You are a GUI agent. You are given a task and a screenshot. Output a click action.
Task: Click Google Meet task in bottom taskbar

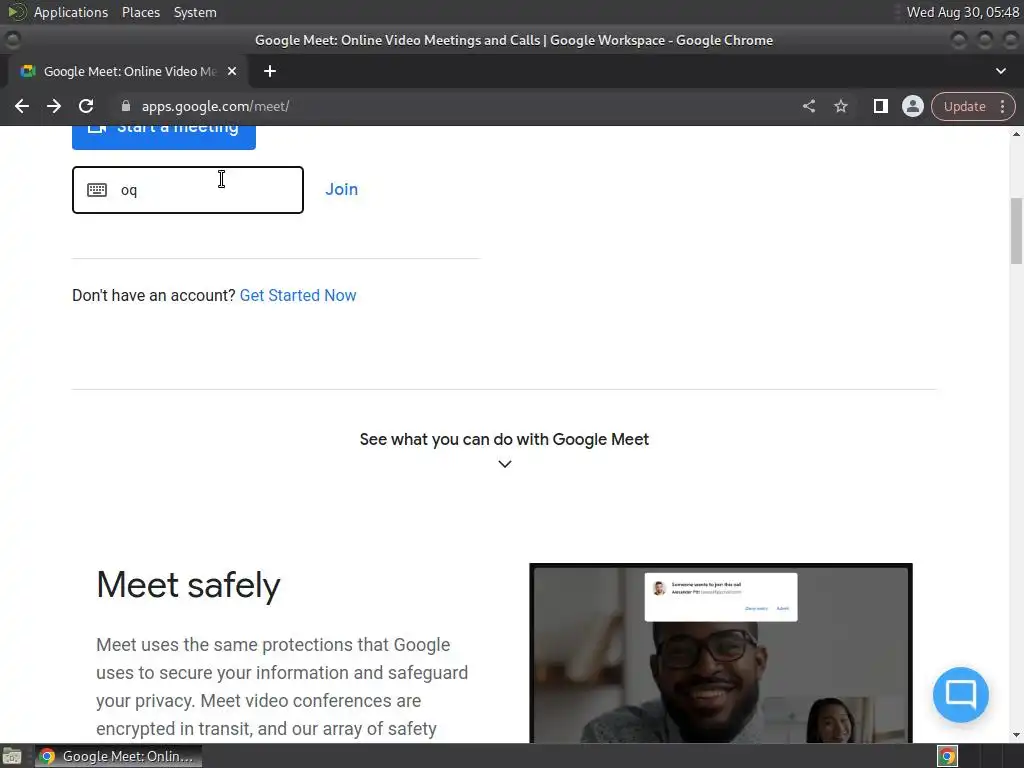click(118, 756)
